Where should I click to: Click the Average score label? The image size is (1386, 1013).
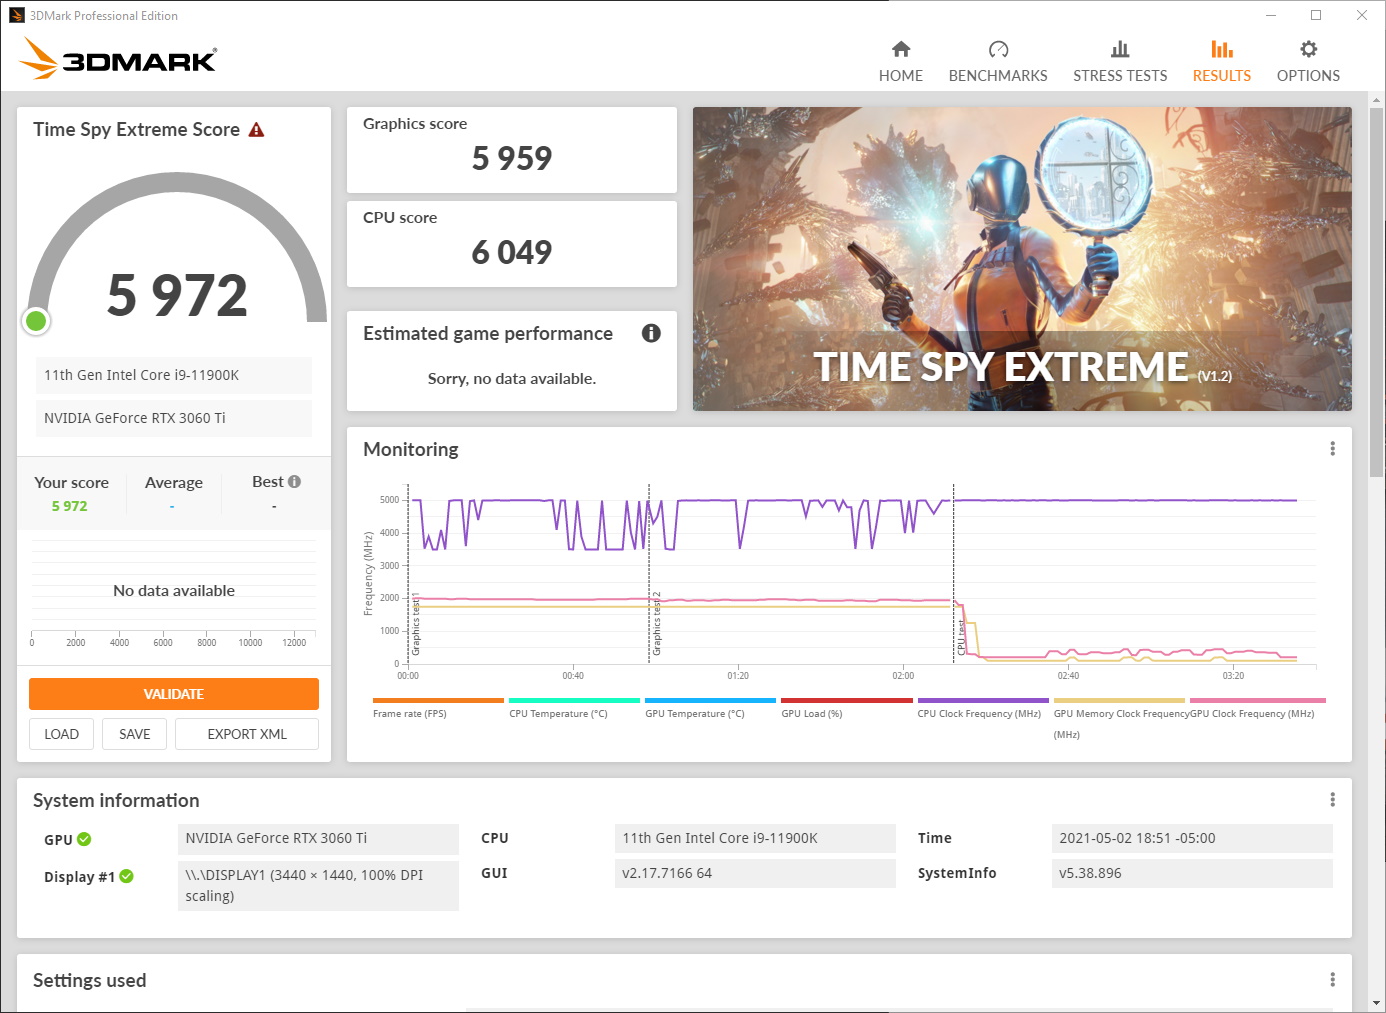(174, 482)
